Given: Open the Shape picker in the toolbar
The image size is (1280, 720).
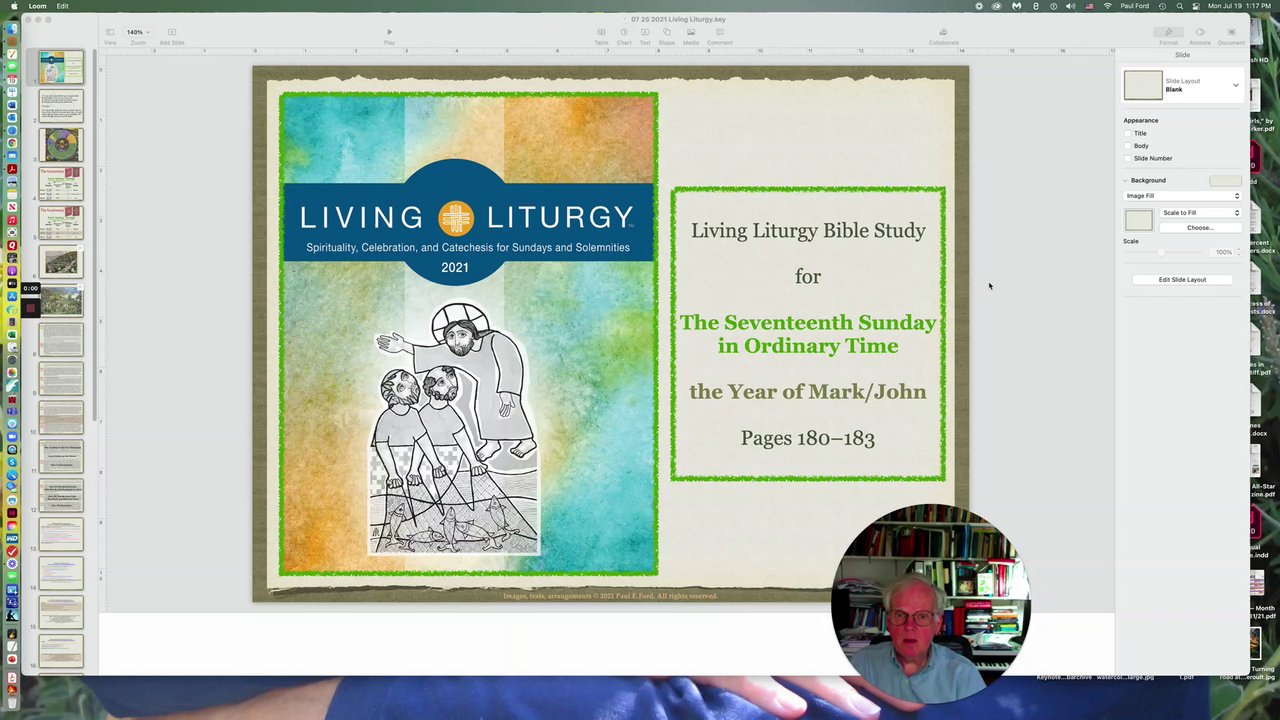Looking at the screenshot, I should [666, 36].
